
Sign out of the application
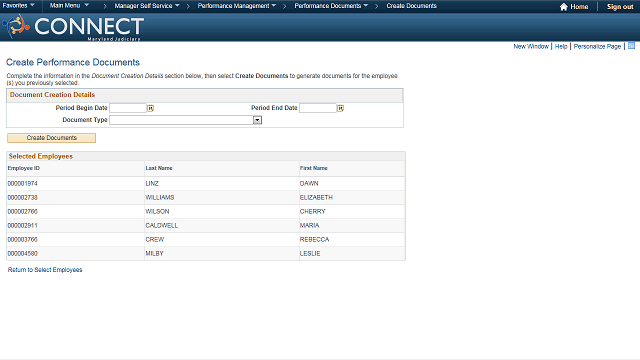pos(620,7)
